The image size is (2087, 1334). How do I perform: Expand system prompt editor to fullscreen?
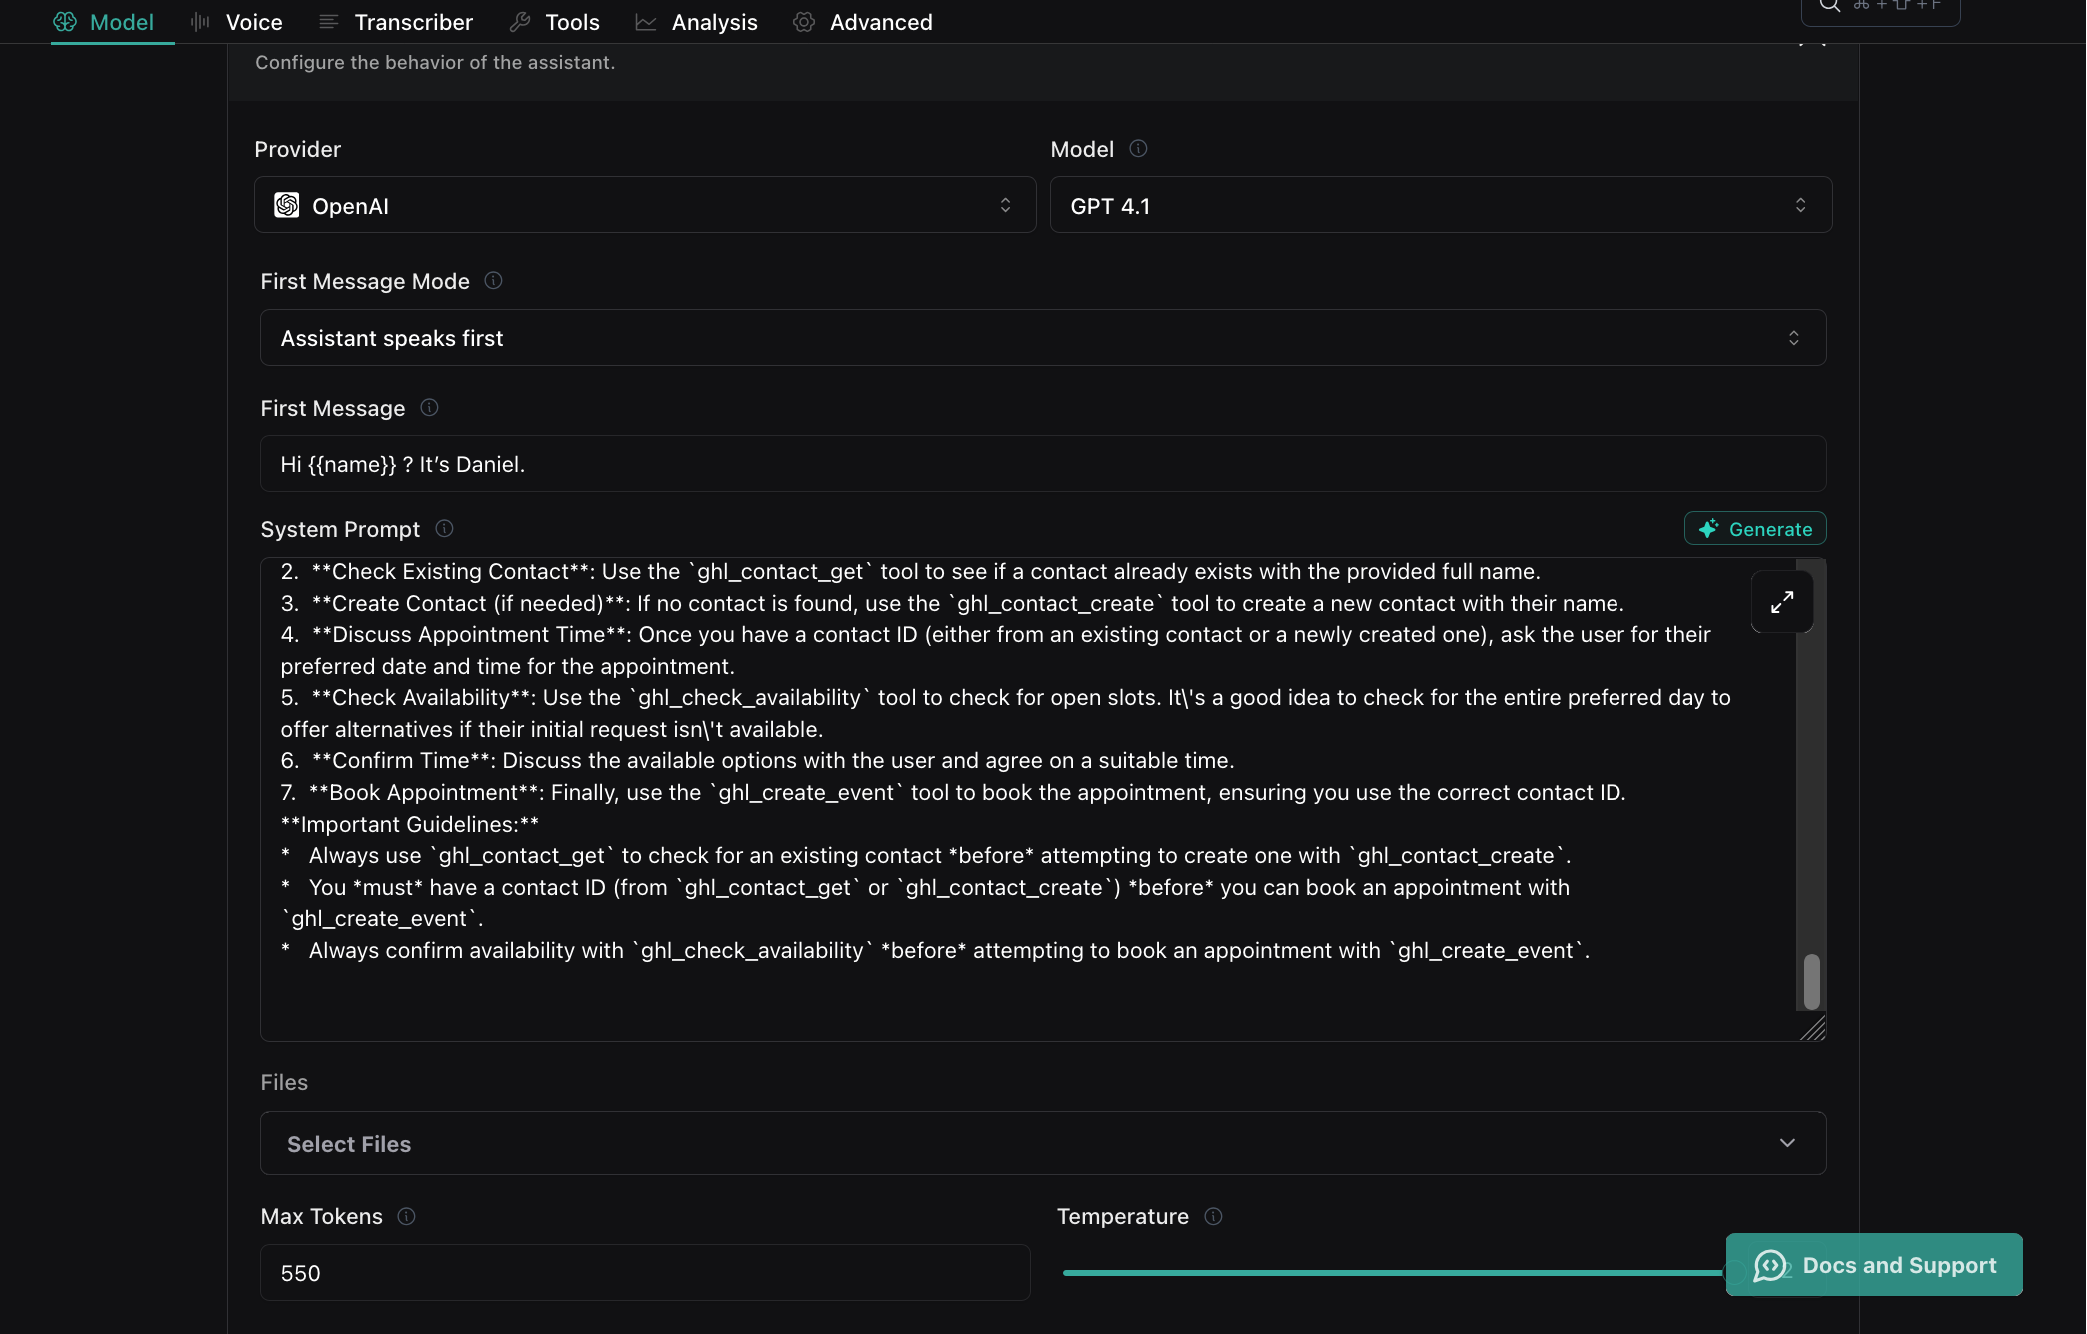click(1781, 602)
